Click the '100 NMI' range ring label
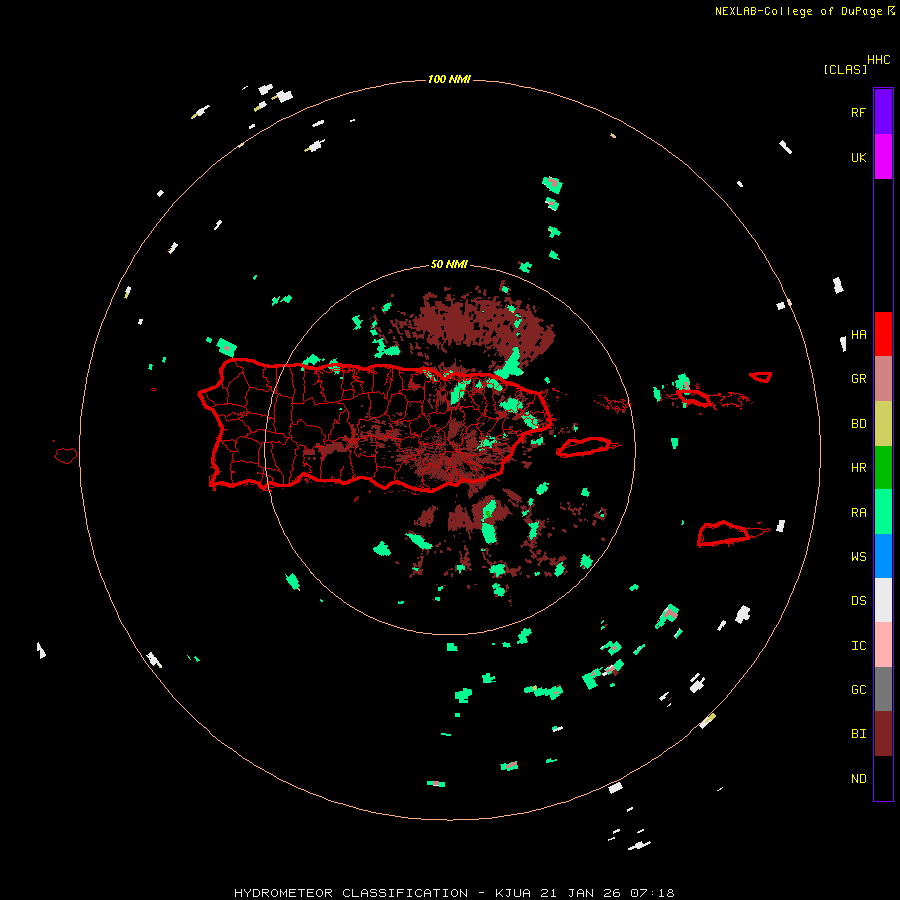This screenshot has height=900, width=900. click(449, 79)
